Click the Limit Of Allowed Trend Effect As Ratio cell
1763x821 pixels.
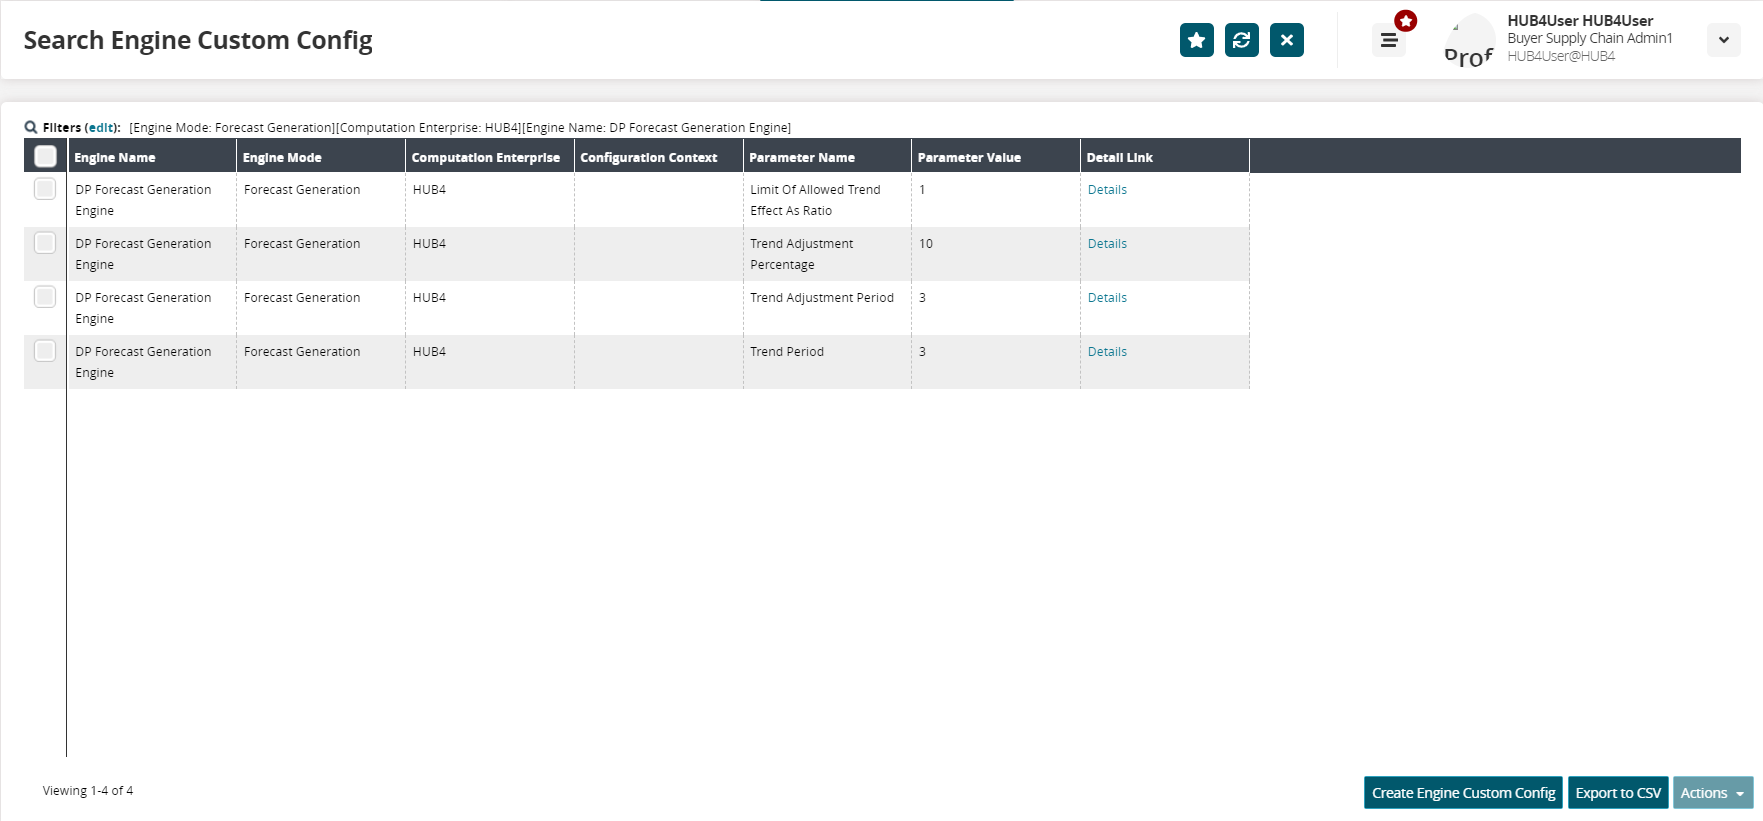[827, 200]
